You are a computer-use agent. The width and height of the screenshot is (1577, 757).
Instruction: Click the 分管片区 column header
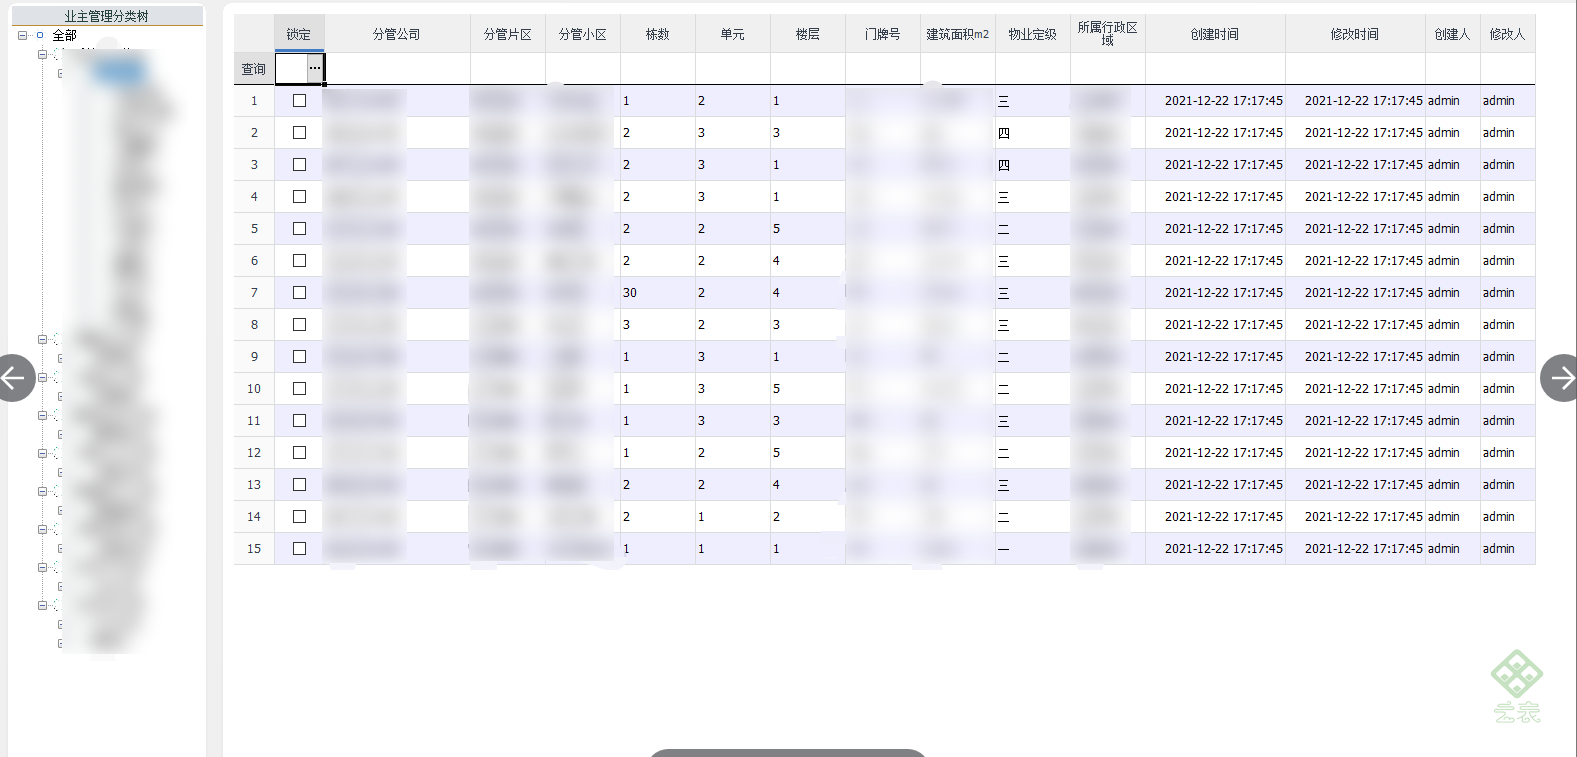tap(508, 34)
